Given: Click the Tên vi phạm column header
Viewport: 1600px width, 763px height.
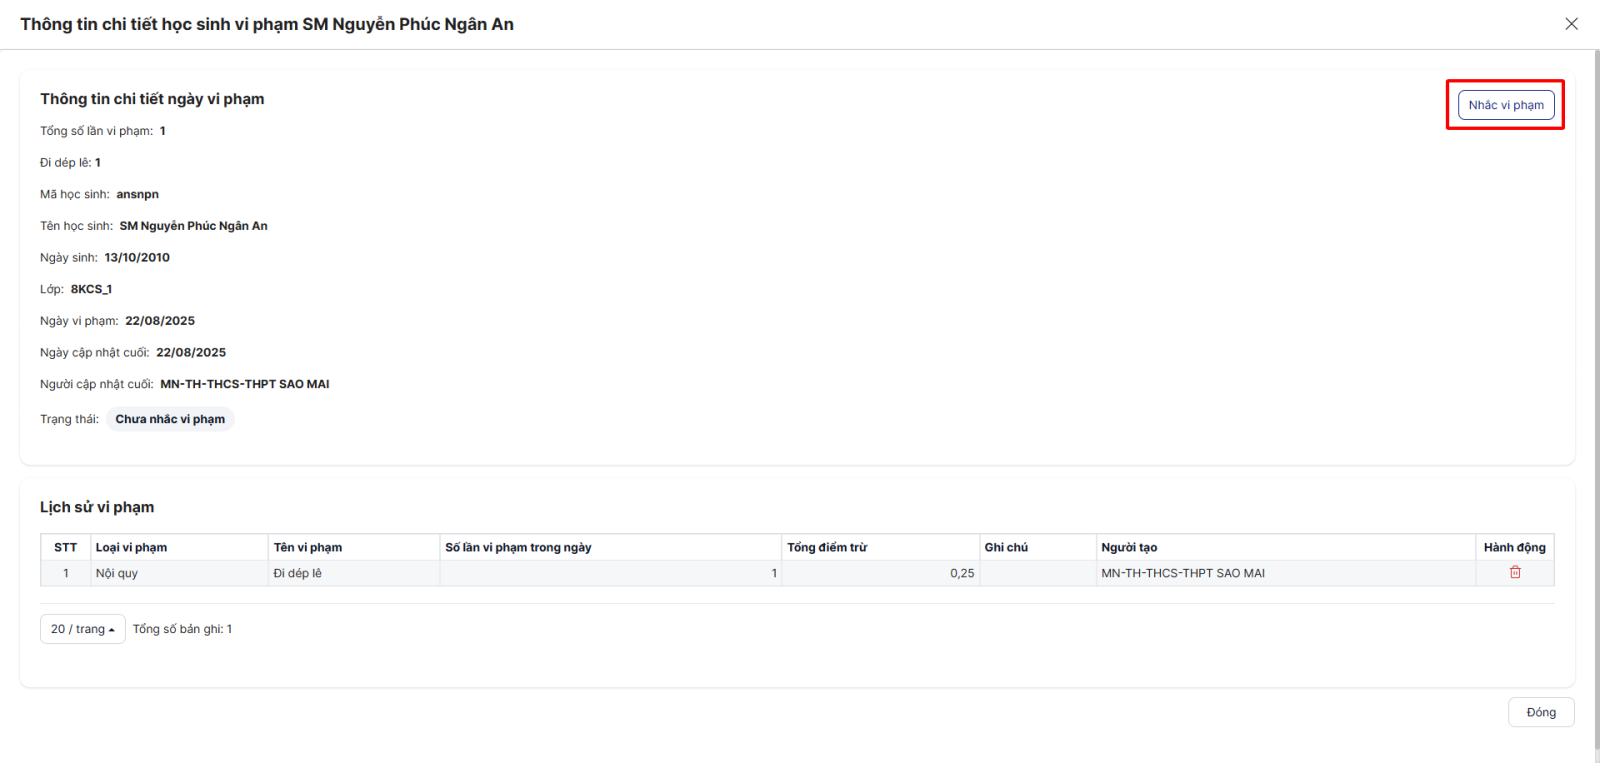Looking at the screenshot, I should pos(308,547).
